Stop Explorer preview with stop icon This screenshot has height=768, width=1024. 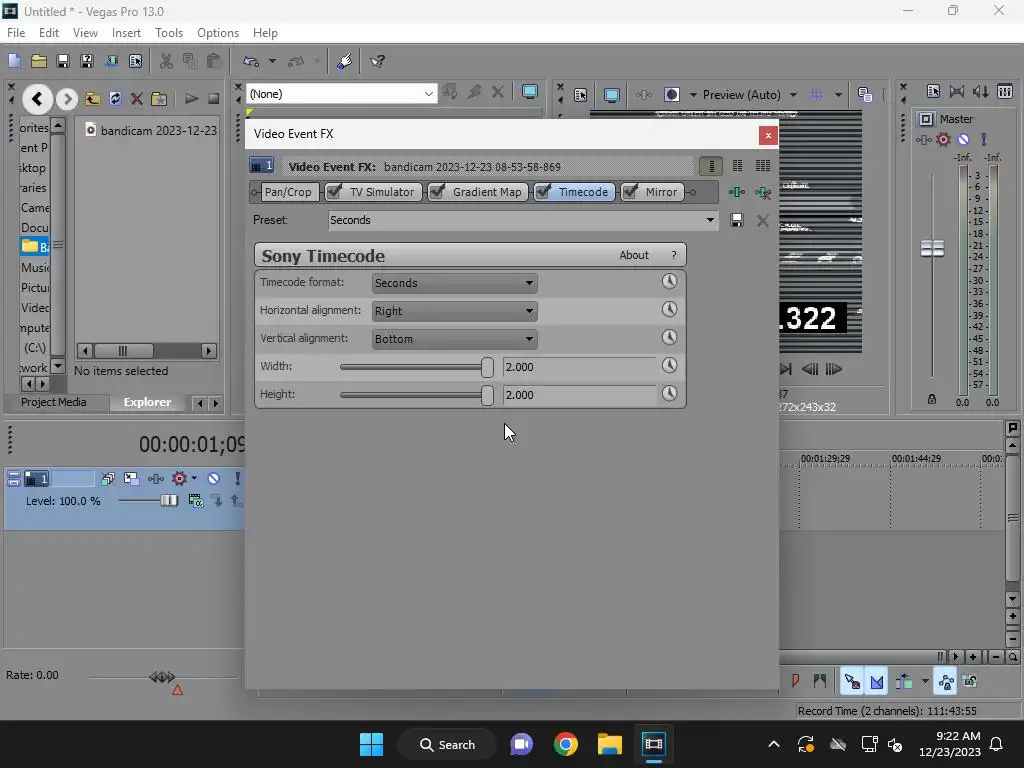214,99
